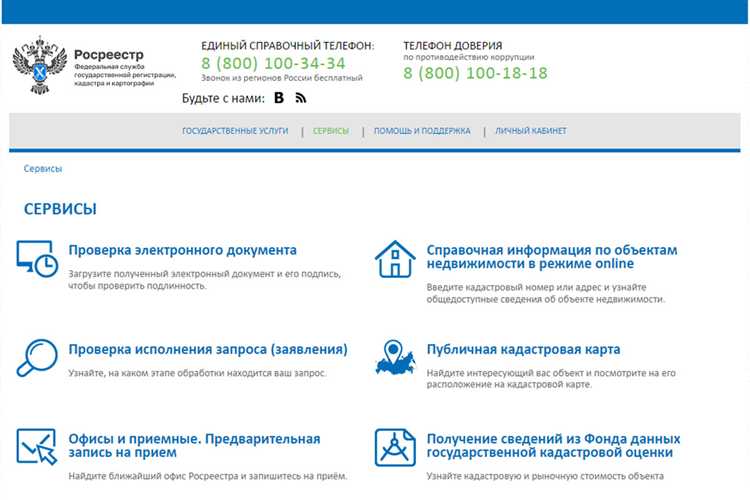Click the СЕРВИСЫ page heading
This screenshot has height=500, width=750.
click(60, 209)
